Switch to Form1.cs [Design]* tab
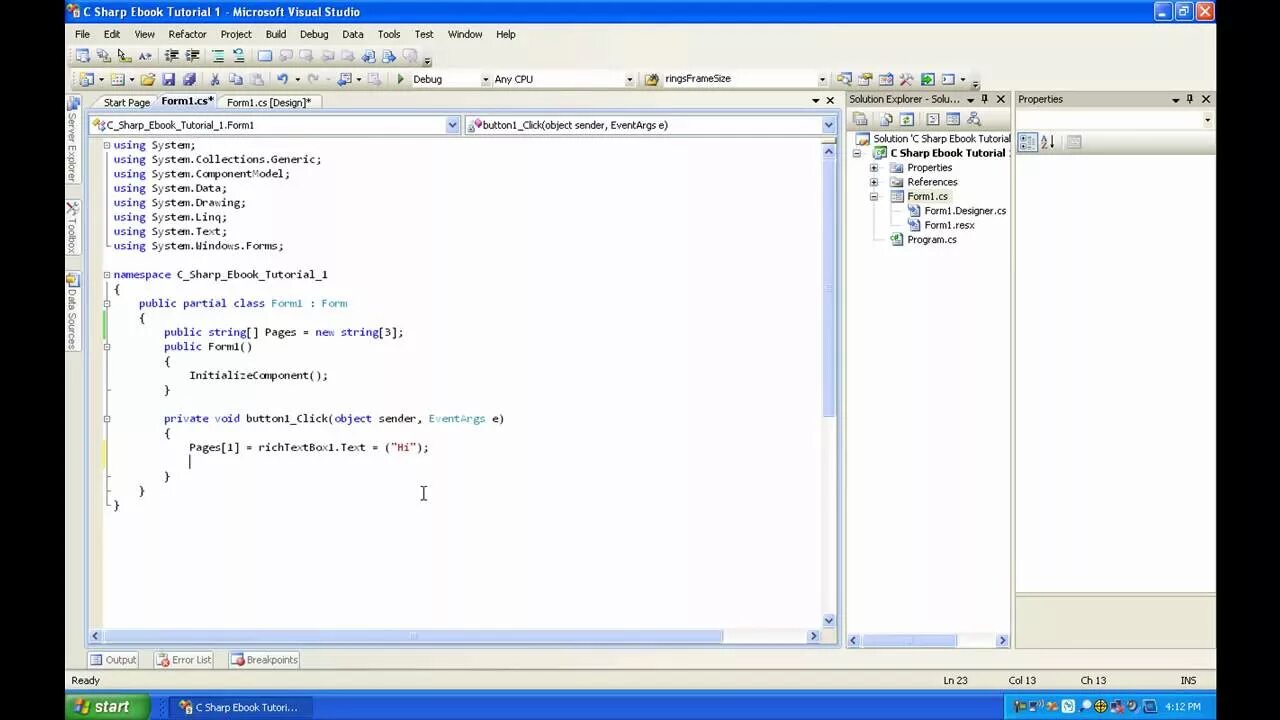 [268, 102]
